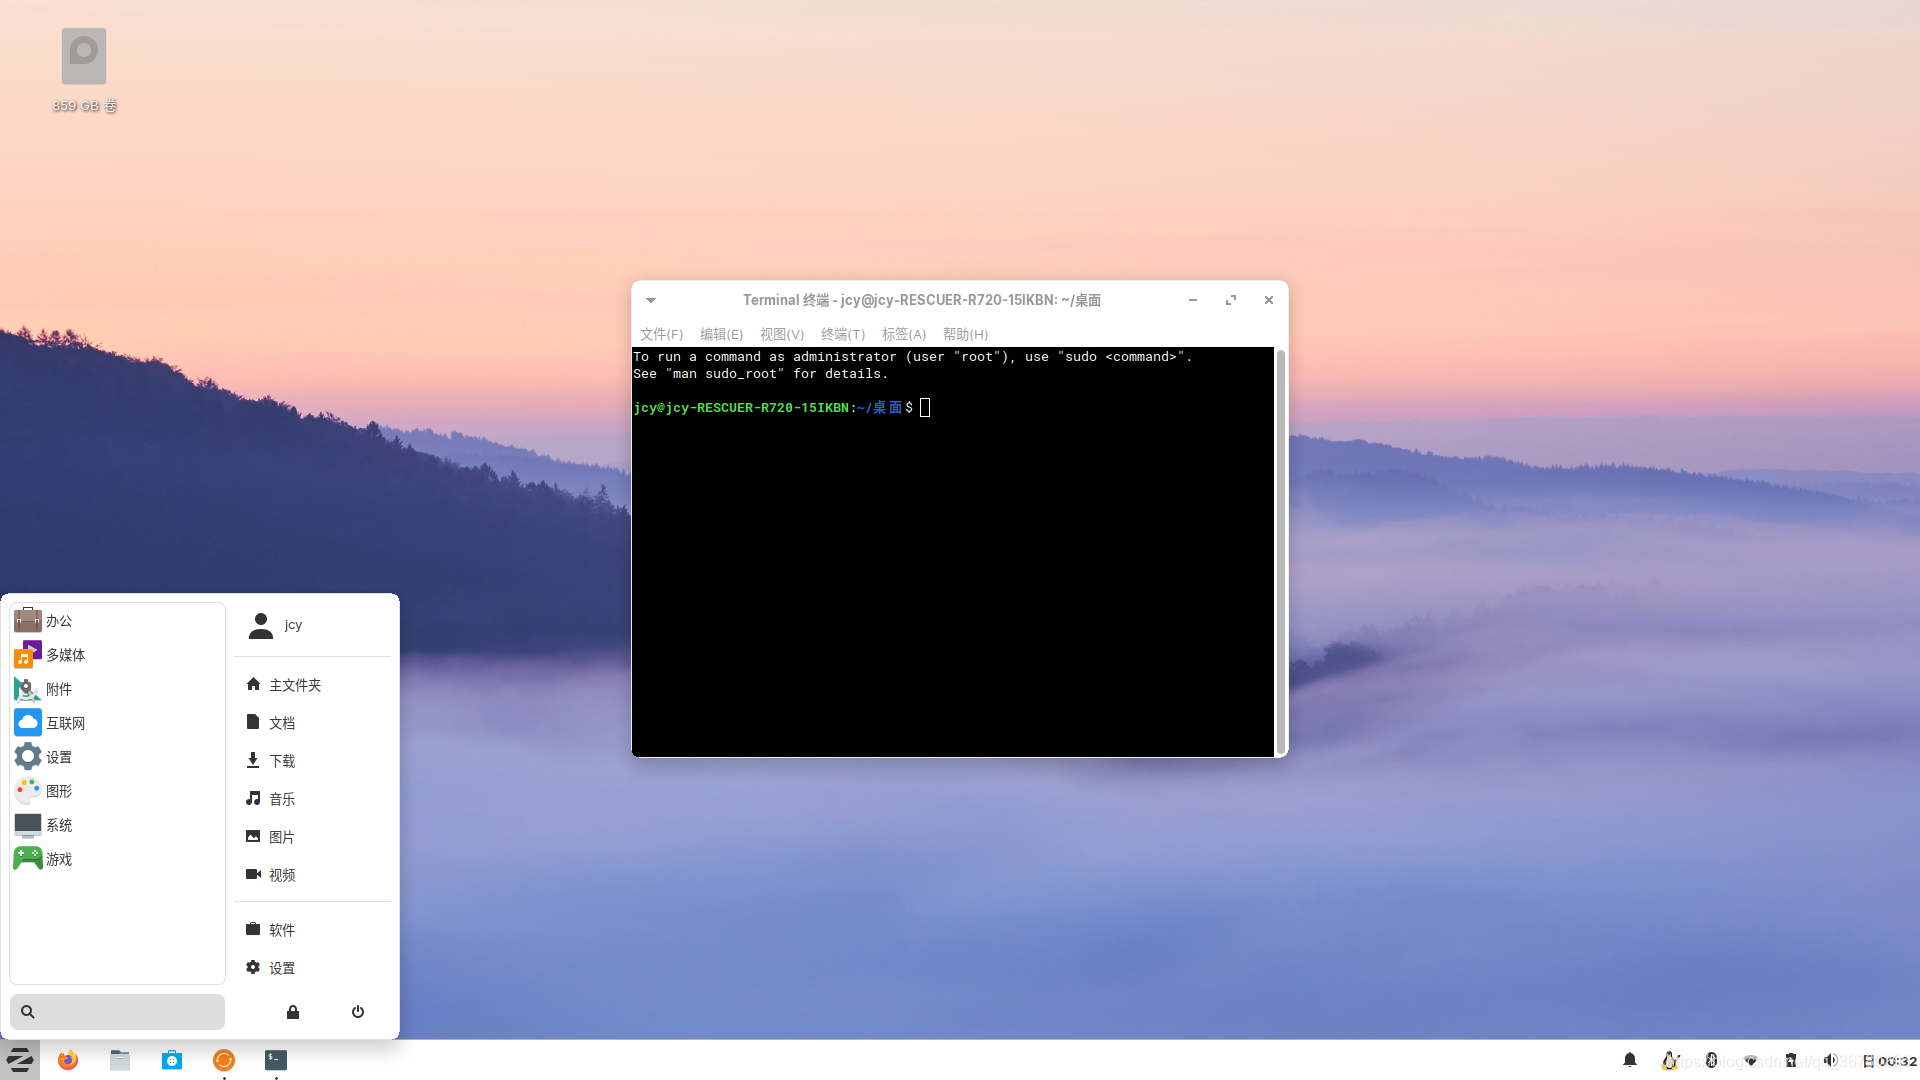Click the terminal vertical scrollbar

tap(1280, 550)
